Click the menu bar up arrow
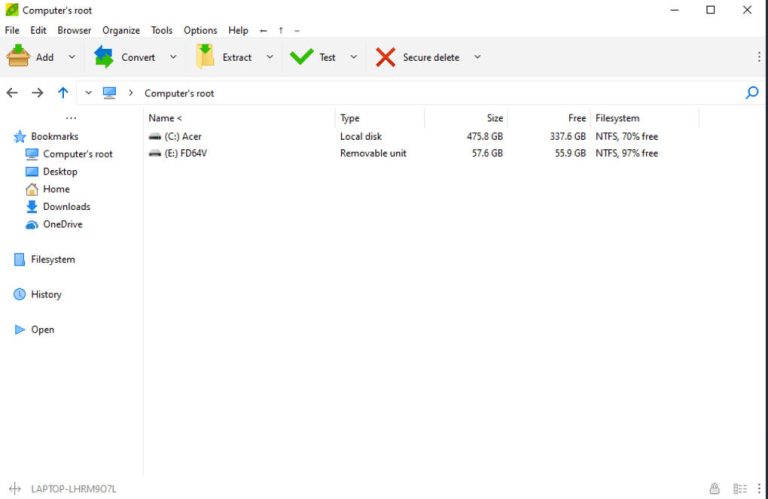This screenshot has width=768, height=499. pyautogui.click(x=281, y=30)
